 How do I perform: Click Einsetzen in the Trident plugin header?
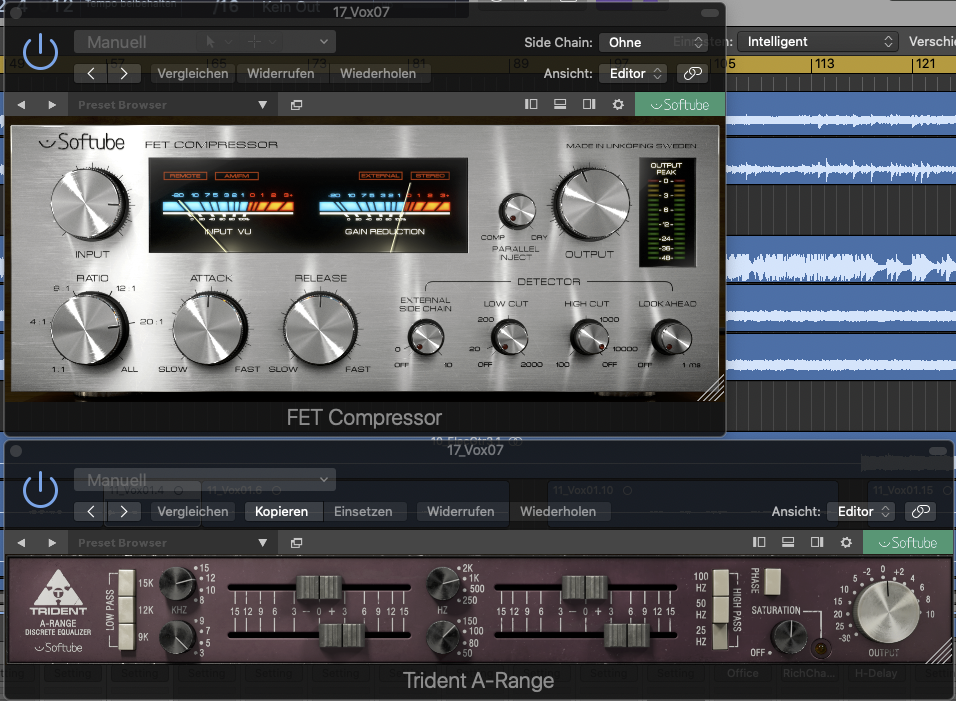click(362, 511)
